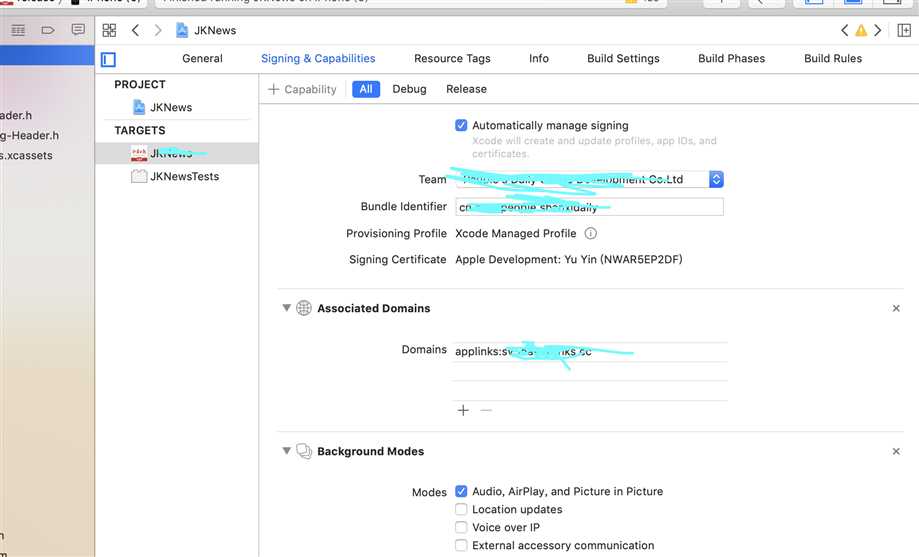Open the related items grid icon

[109, 30]
